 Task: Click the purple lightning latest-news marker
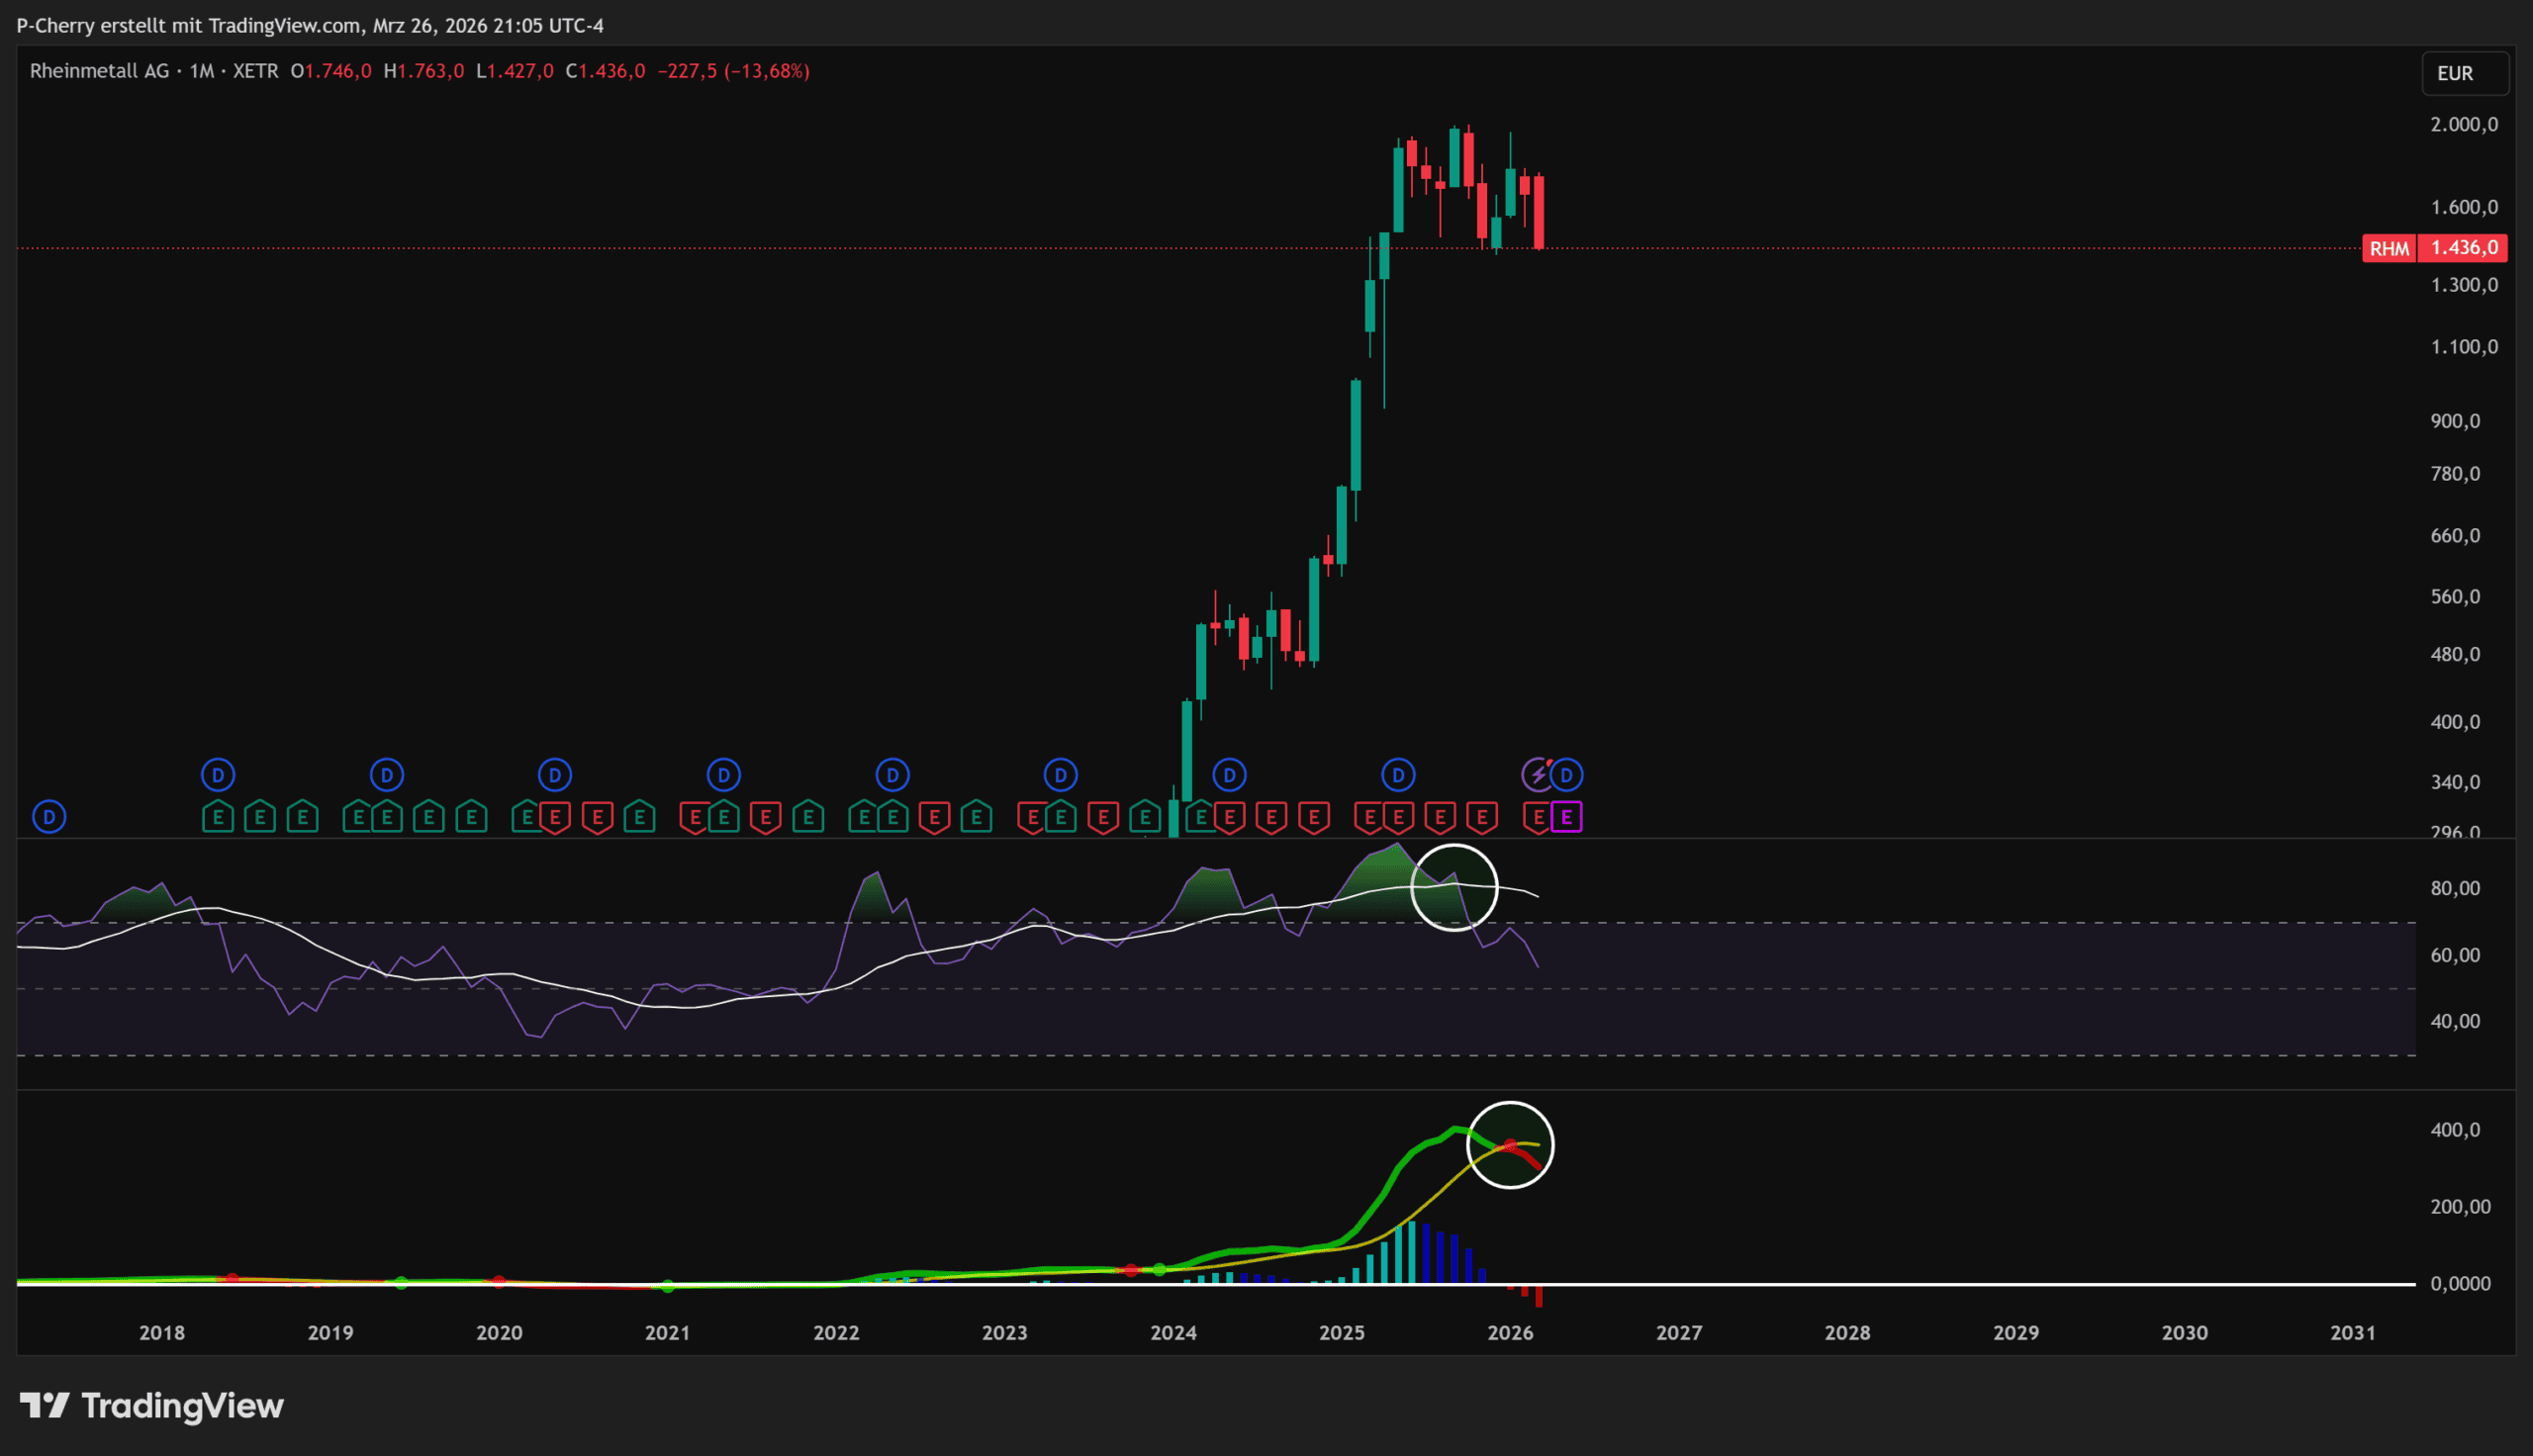point(1536,774)
